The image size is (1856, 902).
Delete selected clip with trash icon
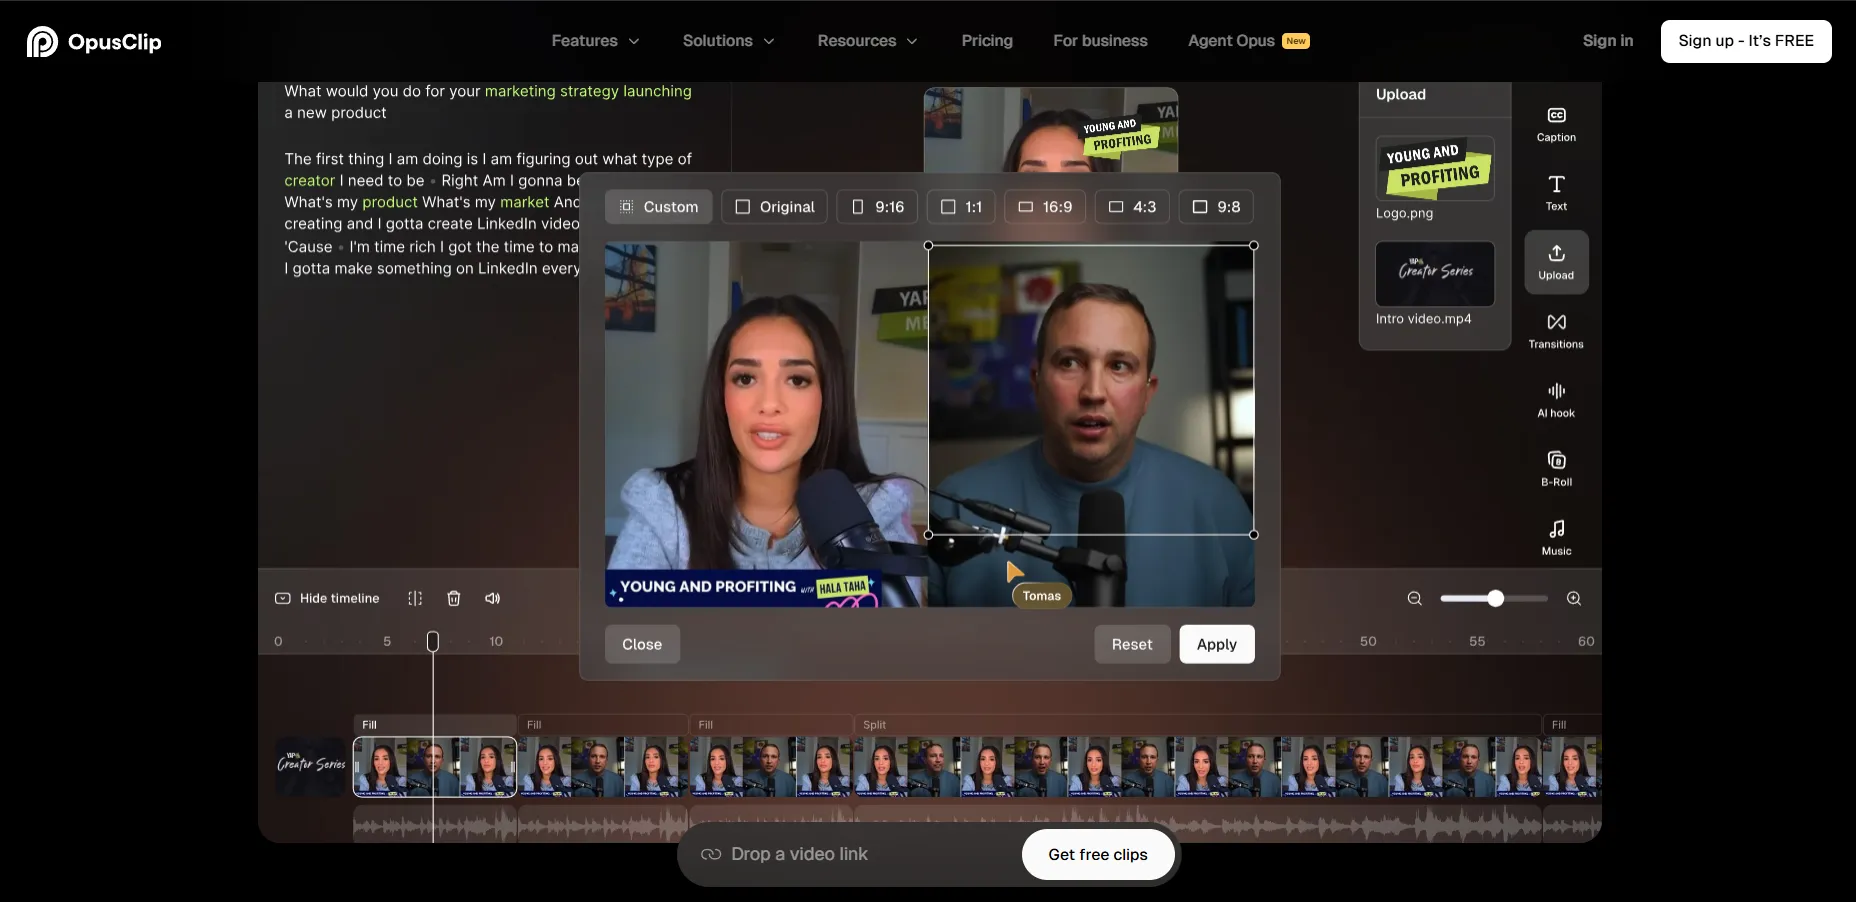click(454, 598)
